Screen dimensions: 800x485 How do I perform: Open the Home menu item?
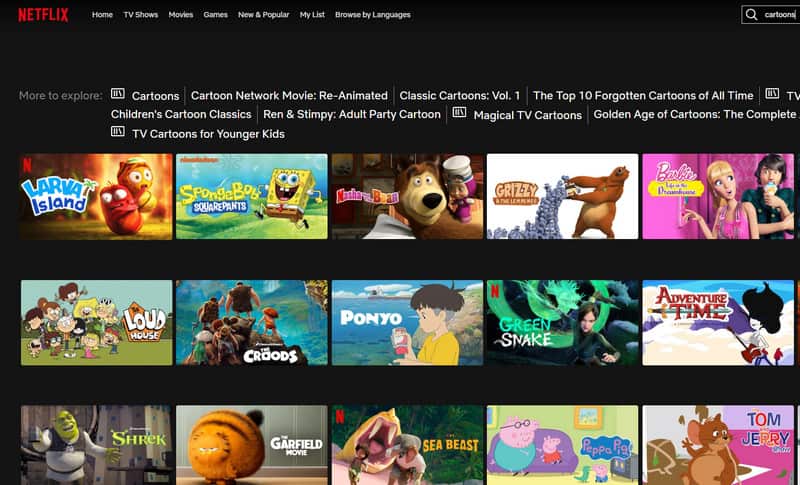tap(102, 15)
